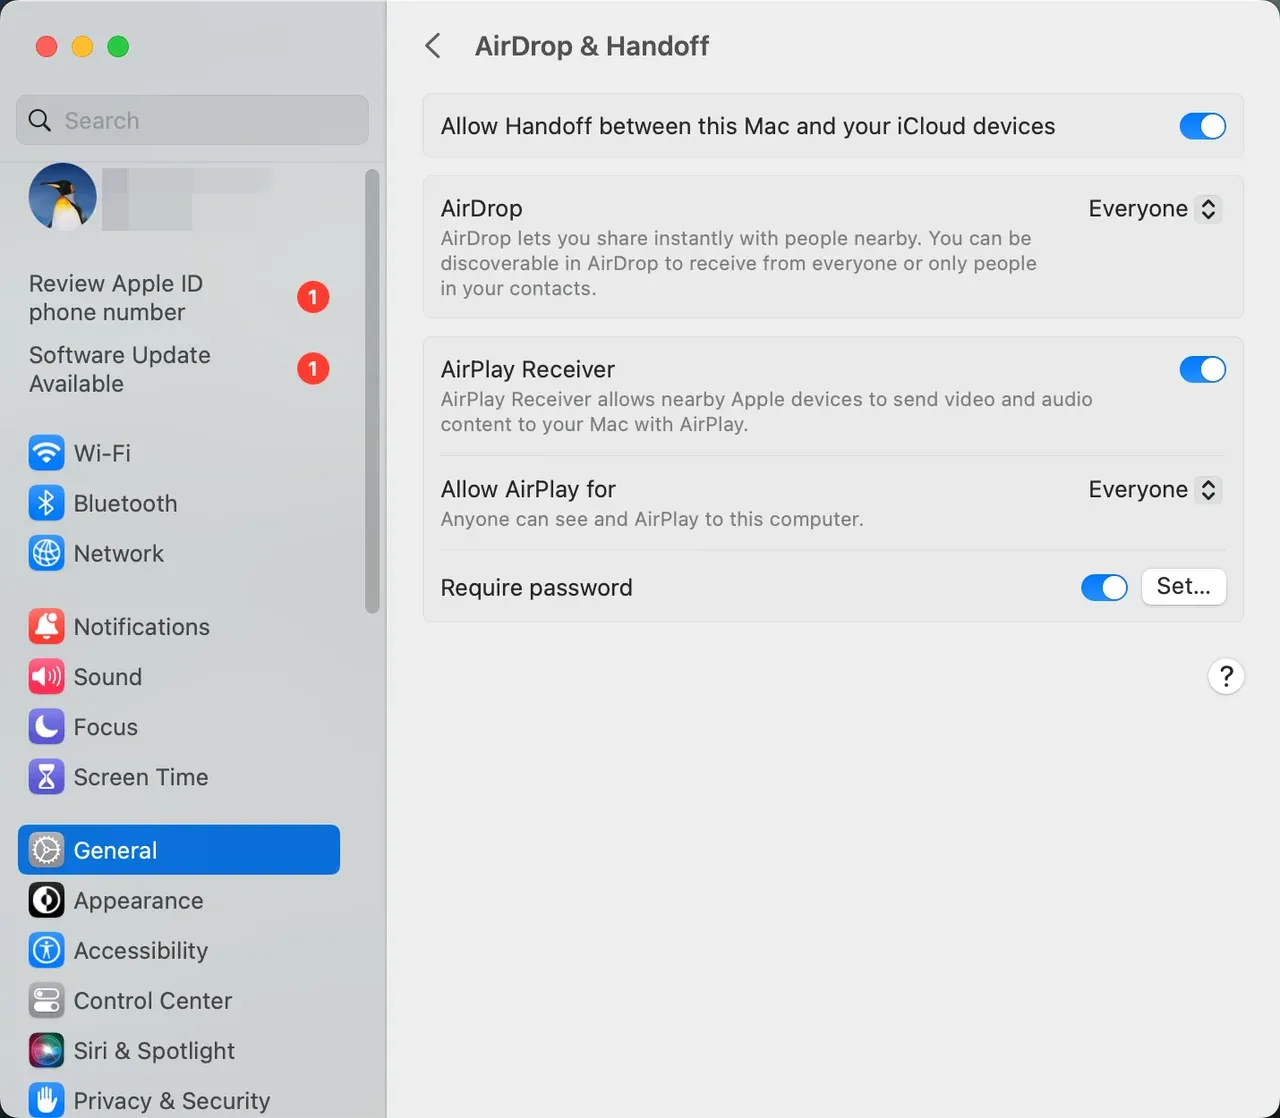Image resolution: width=1280 pixels, height=1118 pixels.
Task: Click the Allow Handoff label text
Action: [x=748, y=126]
